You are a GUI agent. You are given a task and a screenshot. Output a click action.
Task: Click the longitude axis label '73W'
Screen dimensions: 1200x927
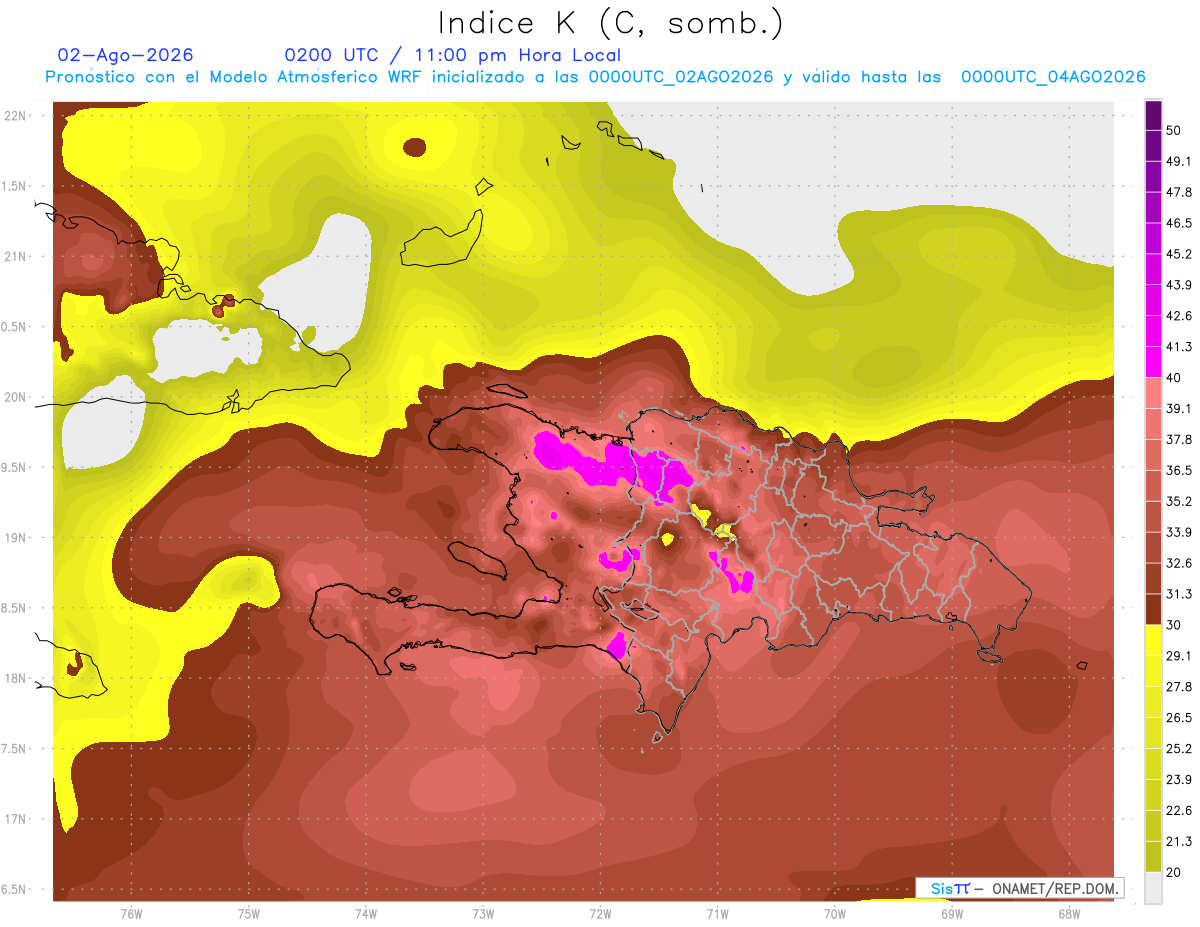483,914
